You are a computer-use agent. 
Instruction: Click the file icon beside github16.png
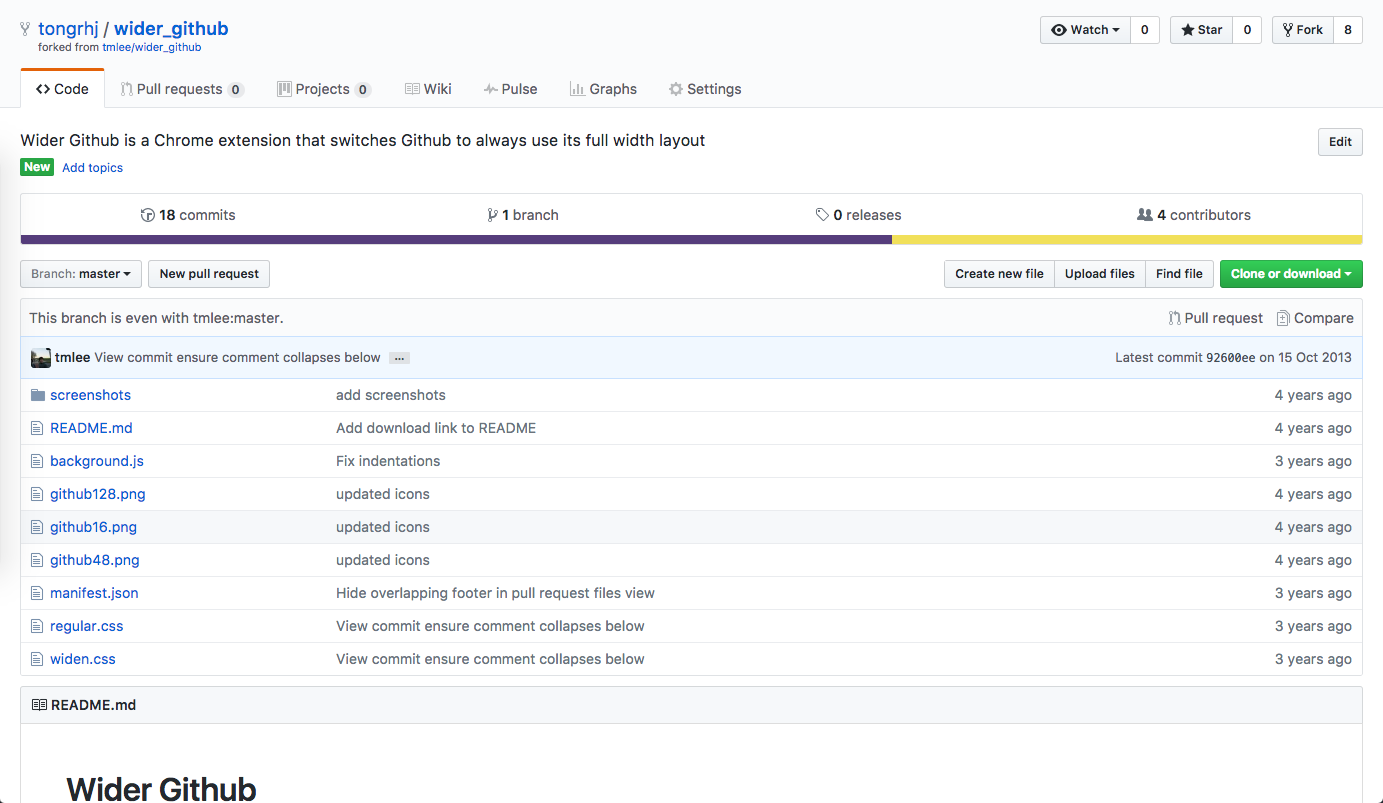coord(37,527)
